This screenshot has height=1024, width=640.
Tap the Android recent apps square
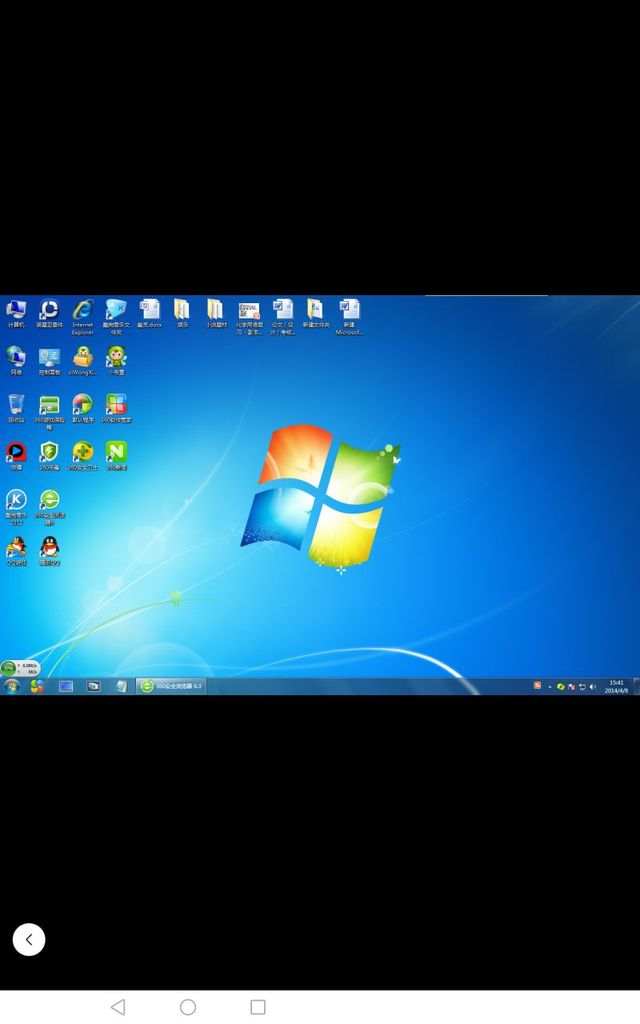coord(258,1007)
